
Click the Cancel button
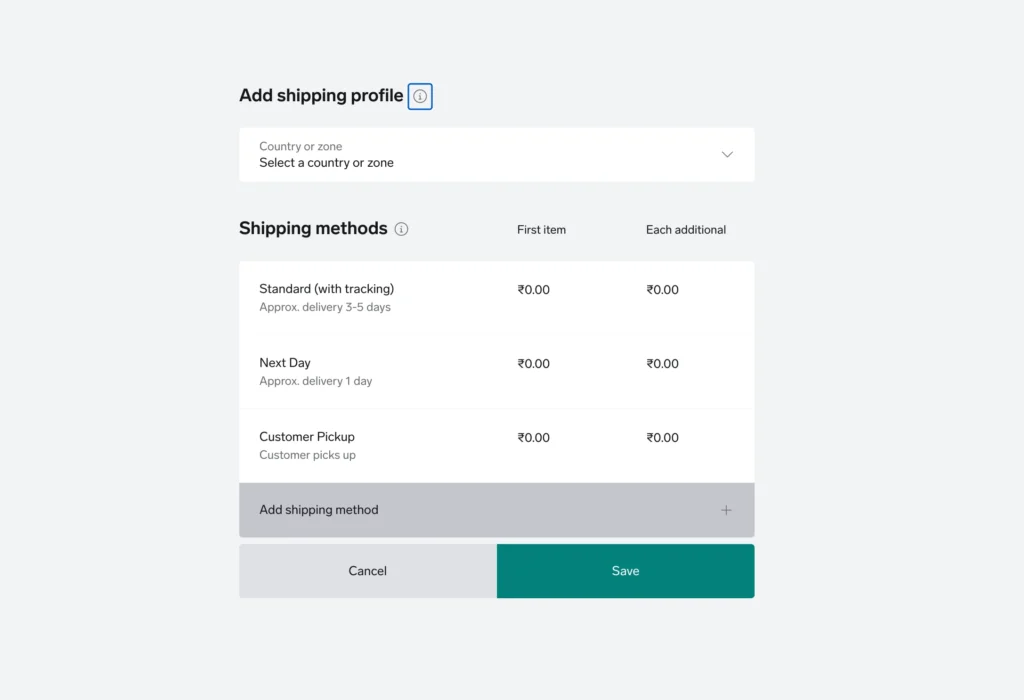(x=367, y=571)
